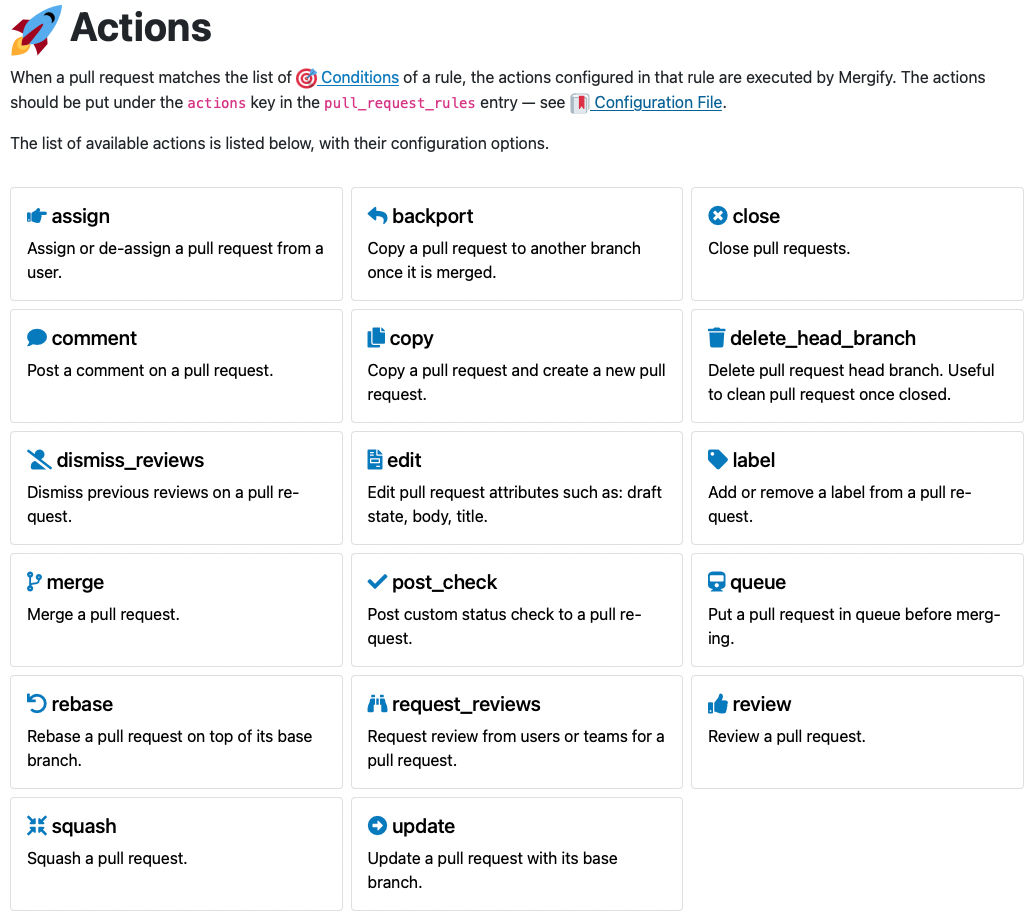Select the update action card title
The height and width of the screenshot is (923, 1036).
tap(424, 826)
